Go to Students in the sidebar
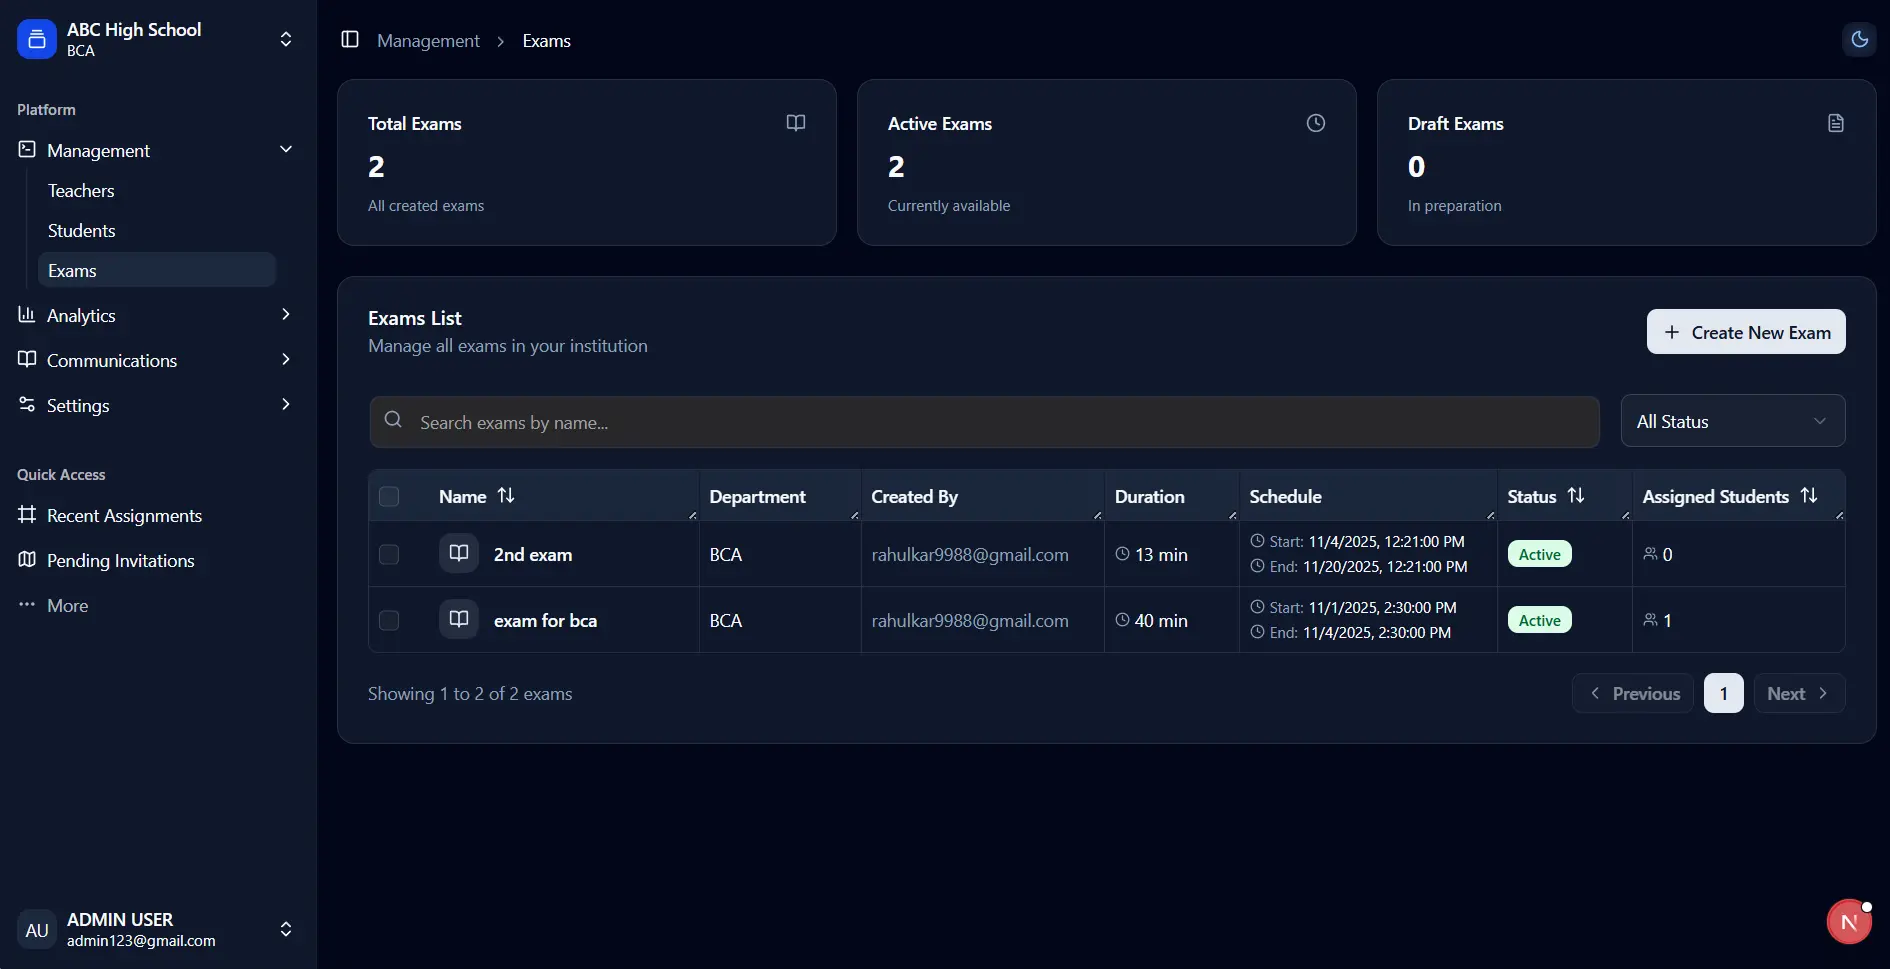This screenshot has width=1890, height=969. [x=82, y=231]
